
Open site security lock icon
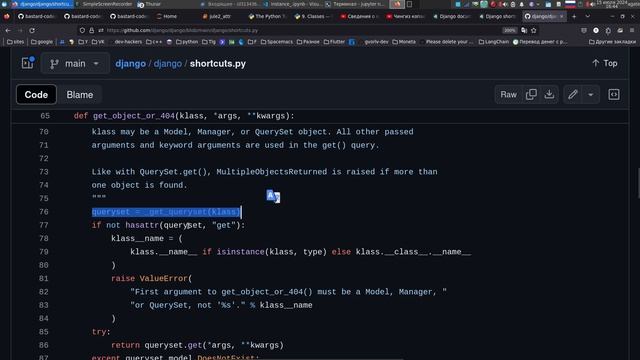pos(91,30)
